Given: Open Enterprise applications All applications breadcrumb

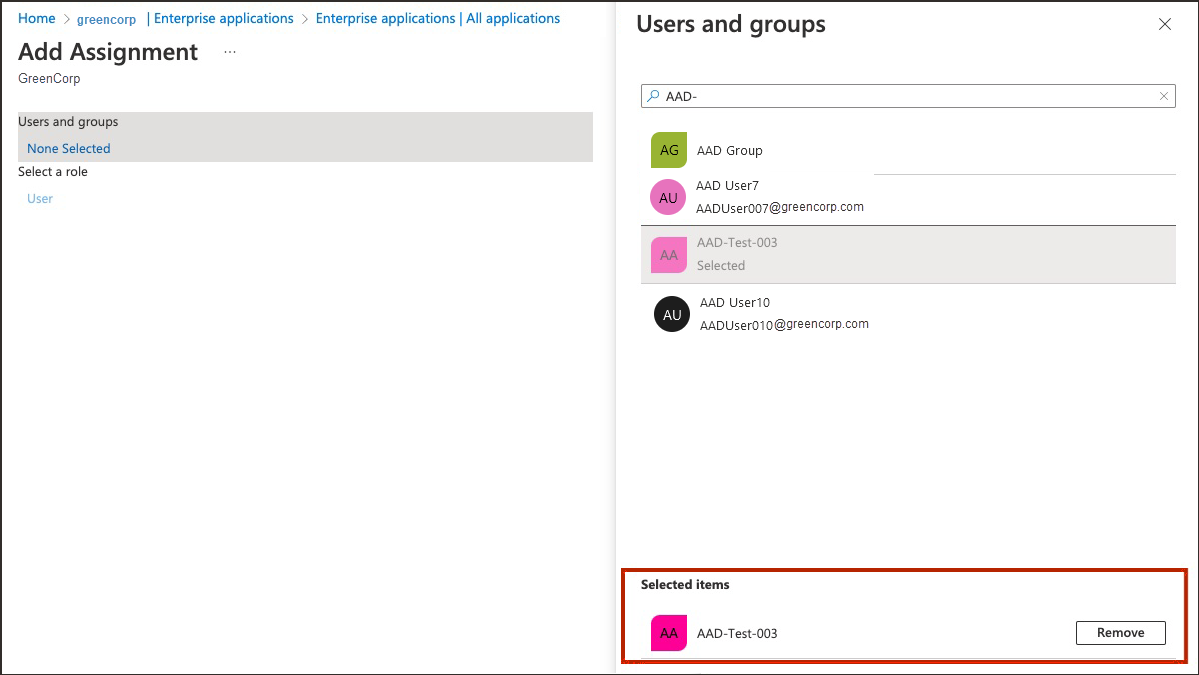Looking at the screenshot, I should click(437, 18).
